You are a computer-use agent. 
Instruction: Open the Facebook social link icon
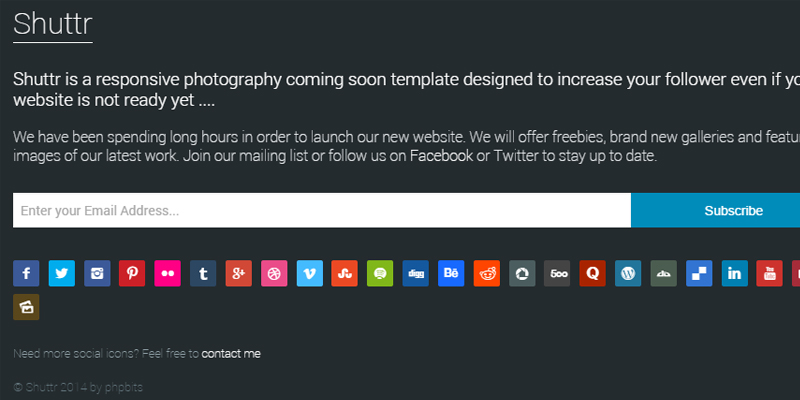(x=26, y=273)
